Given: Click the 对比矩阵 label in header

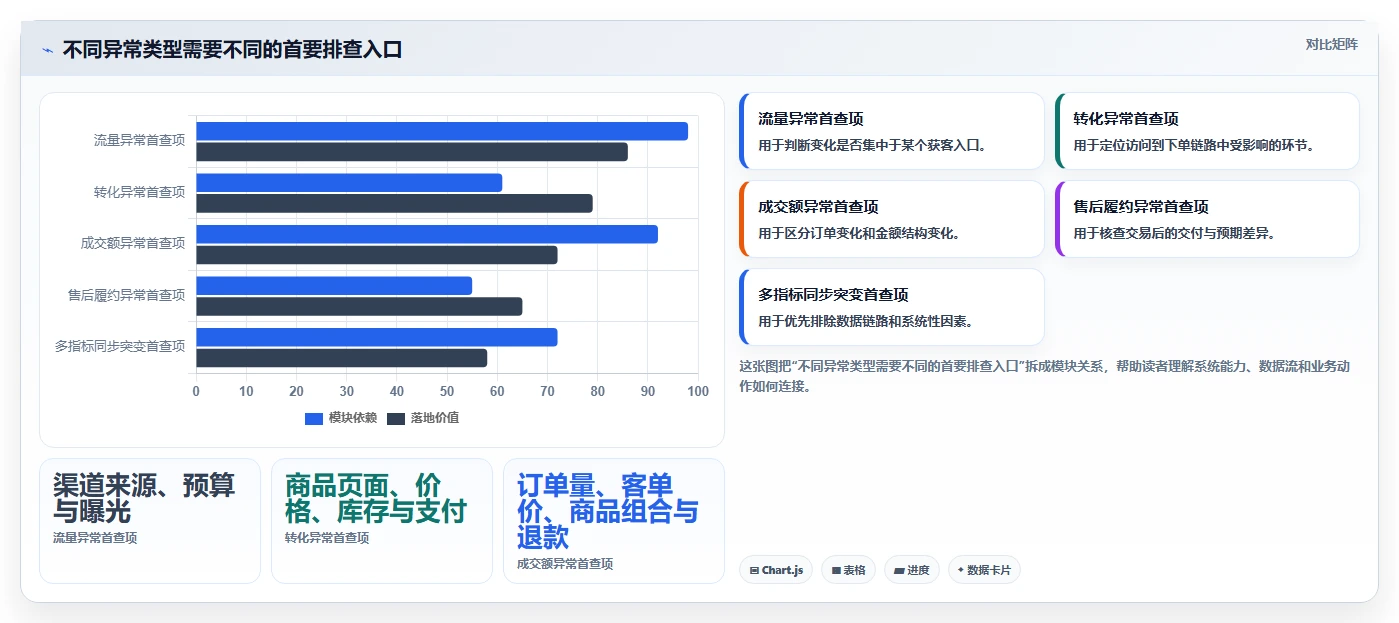Looking at the screenshot, I should pos(1331,44).
